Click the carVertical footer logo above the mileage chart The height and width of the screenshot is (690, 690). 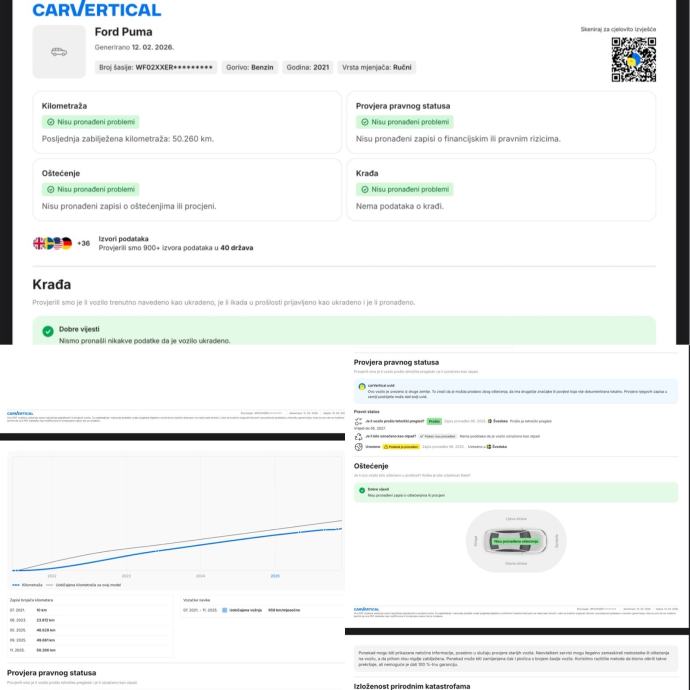[x=20, y=413]
